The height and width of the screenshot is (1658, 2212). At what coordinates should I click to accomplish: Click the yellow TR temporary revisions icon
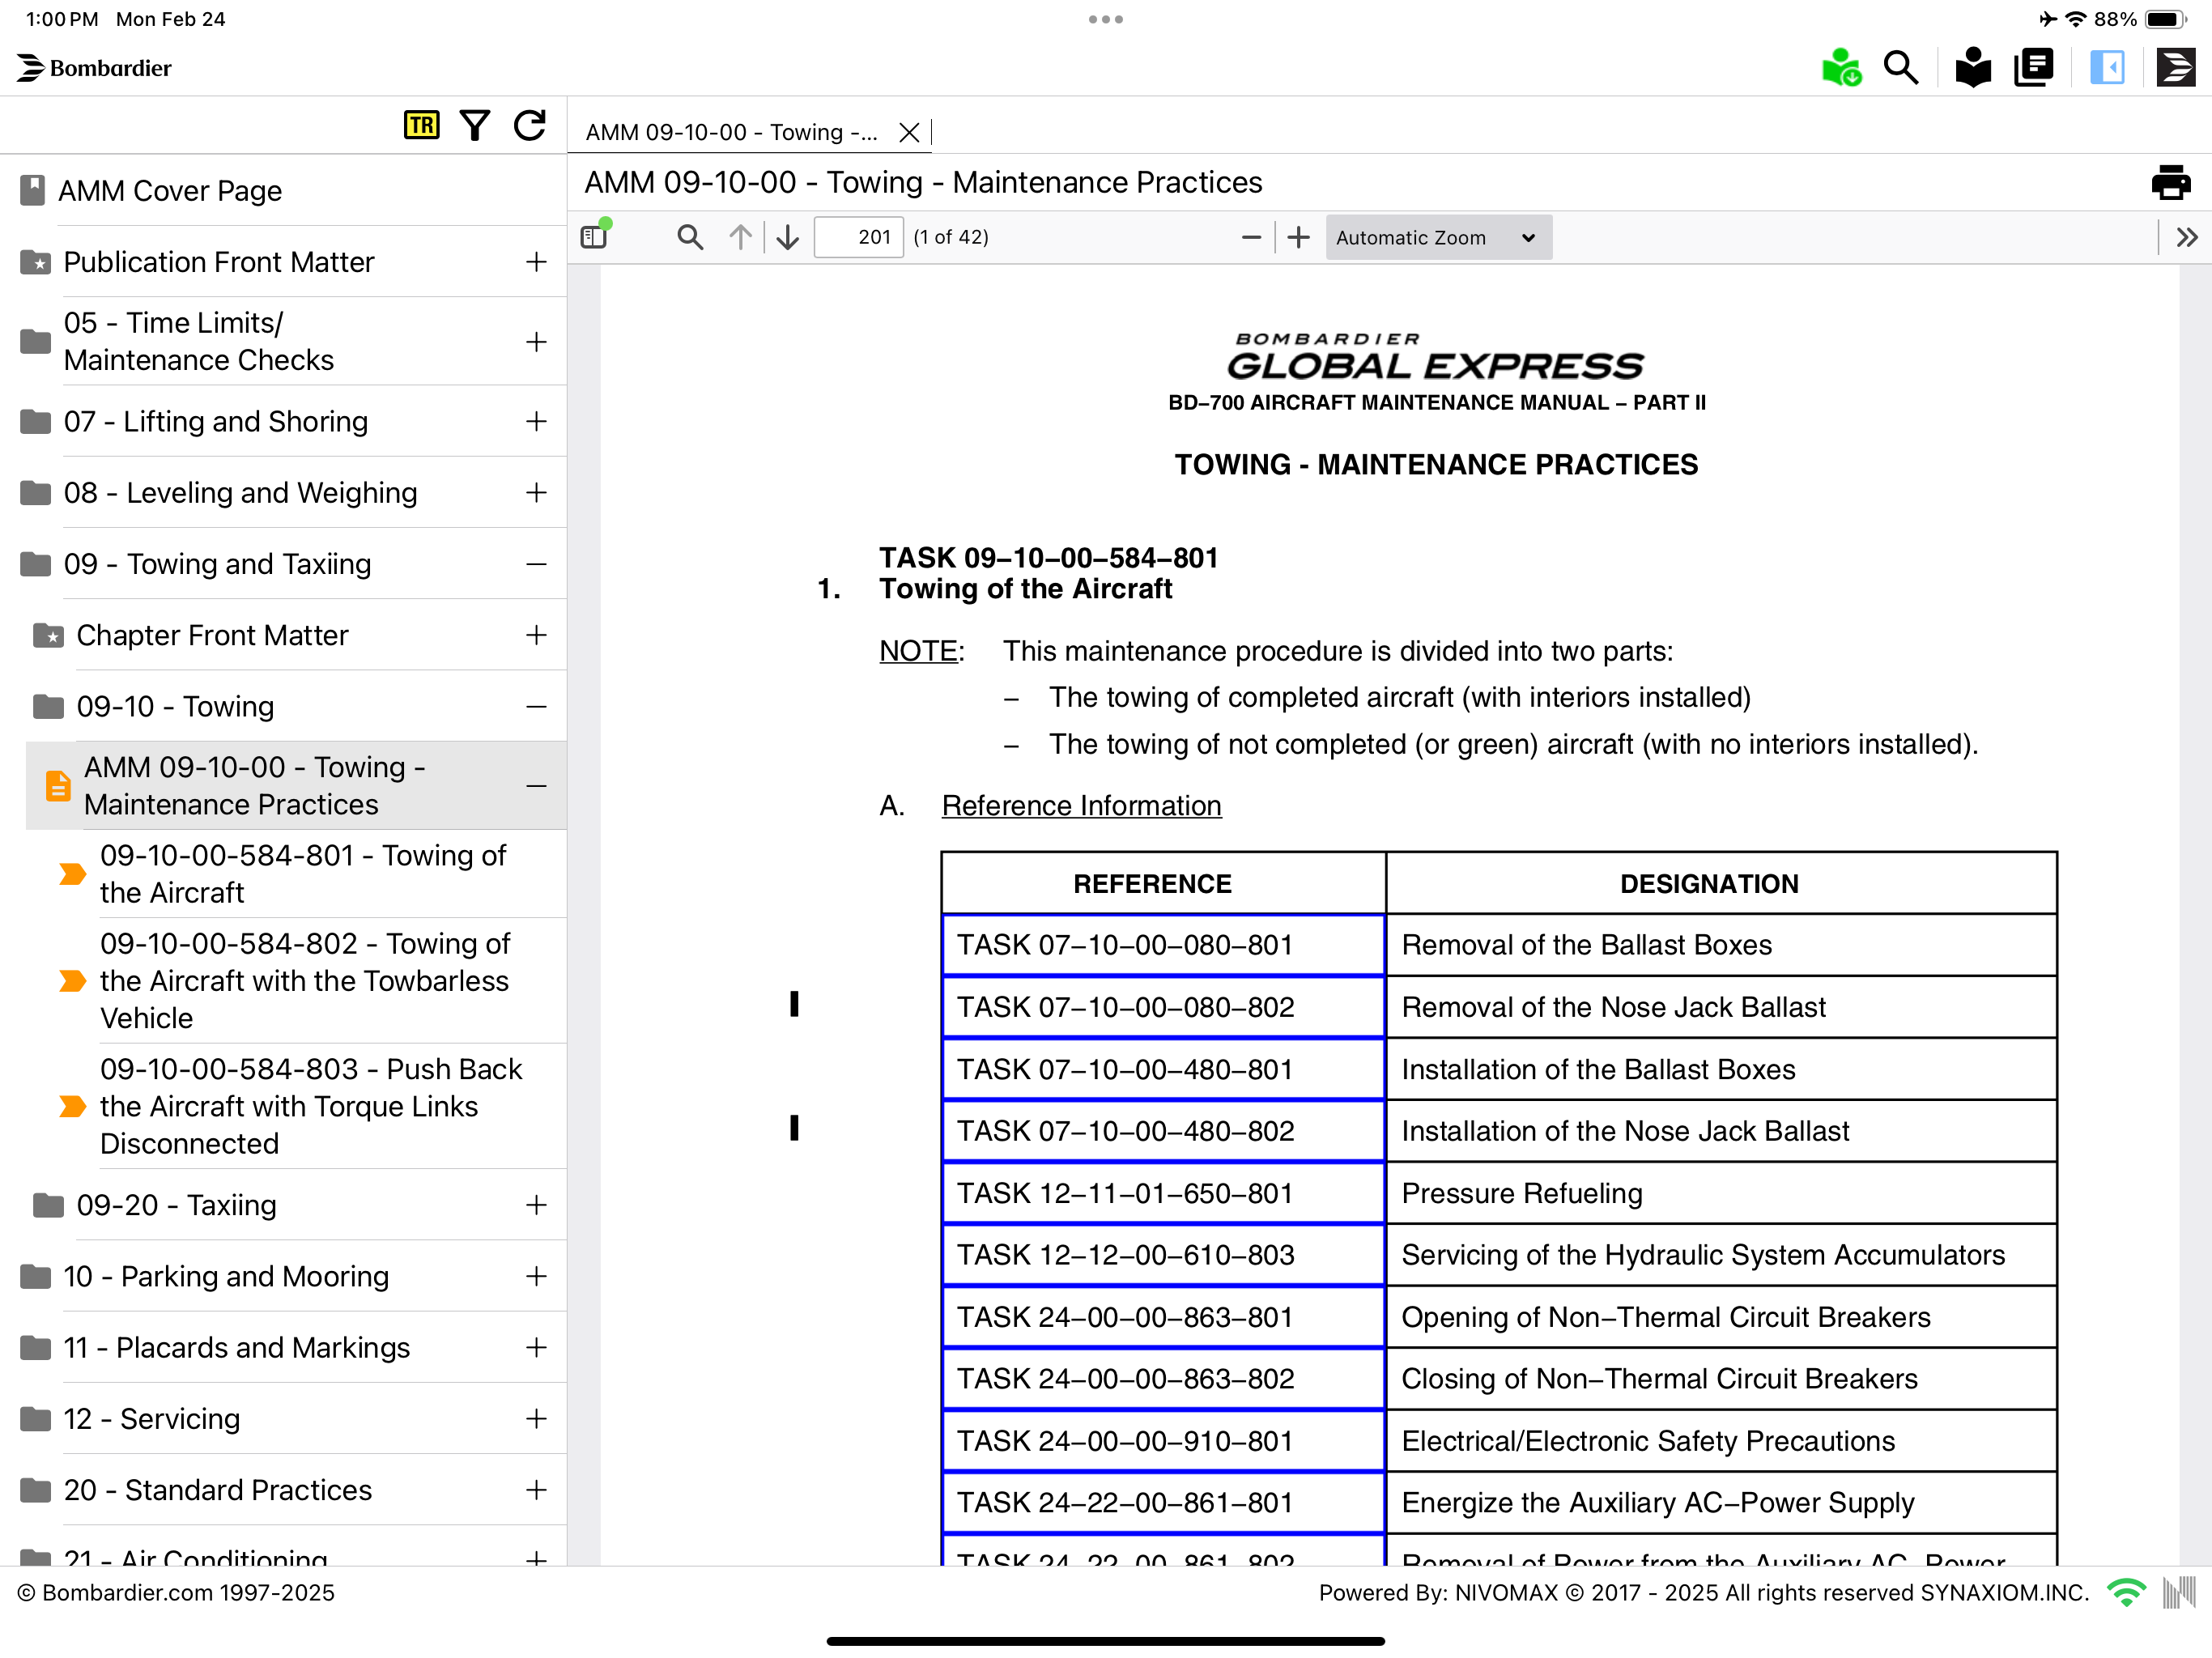421,125
